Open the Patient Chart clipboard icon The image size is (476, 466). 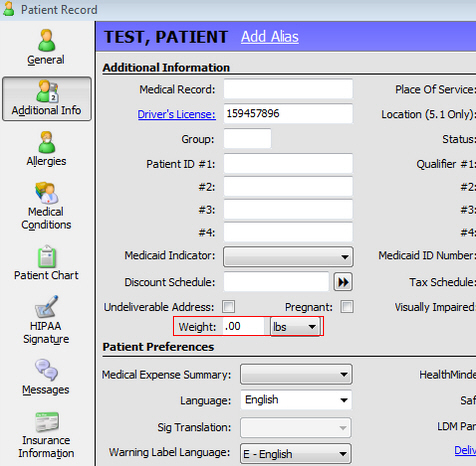point(47,256)
